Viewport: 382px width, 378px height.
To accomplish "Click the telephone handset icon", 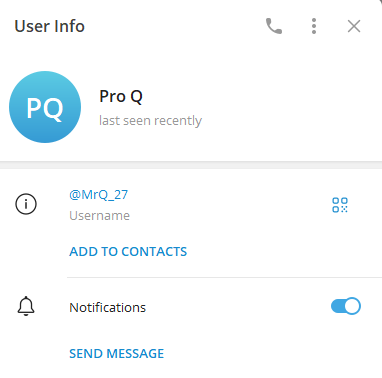I will pyautogui.click(x=274, y=26).
